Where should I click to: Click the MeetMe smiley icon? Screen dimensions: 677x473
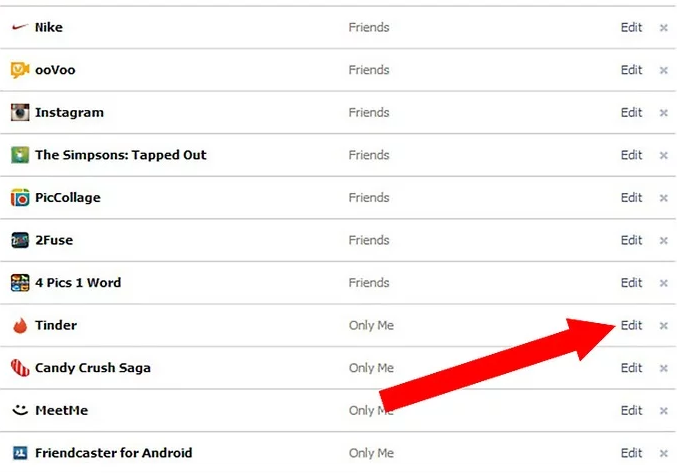19,410
